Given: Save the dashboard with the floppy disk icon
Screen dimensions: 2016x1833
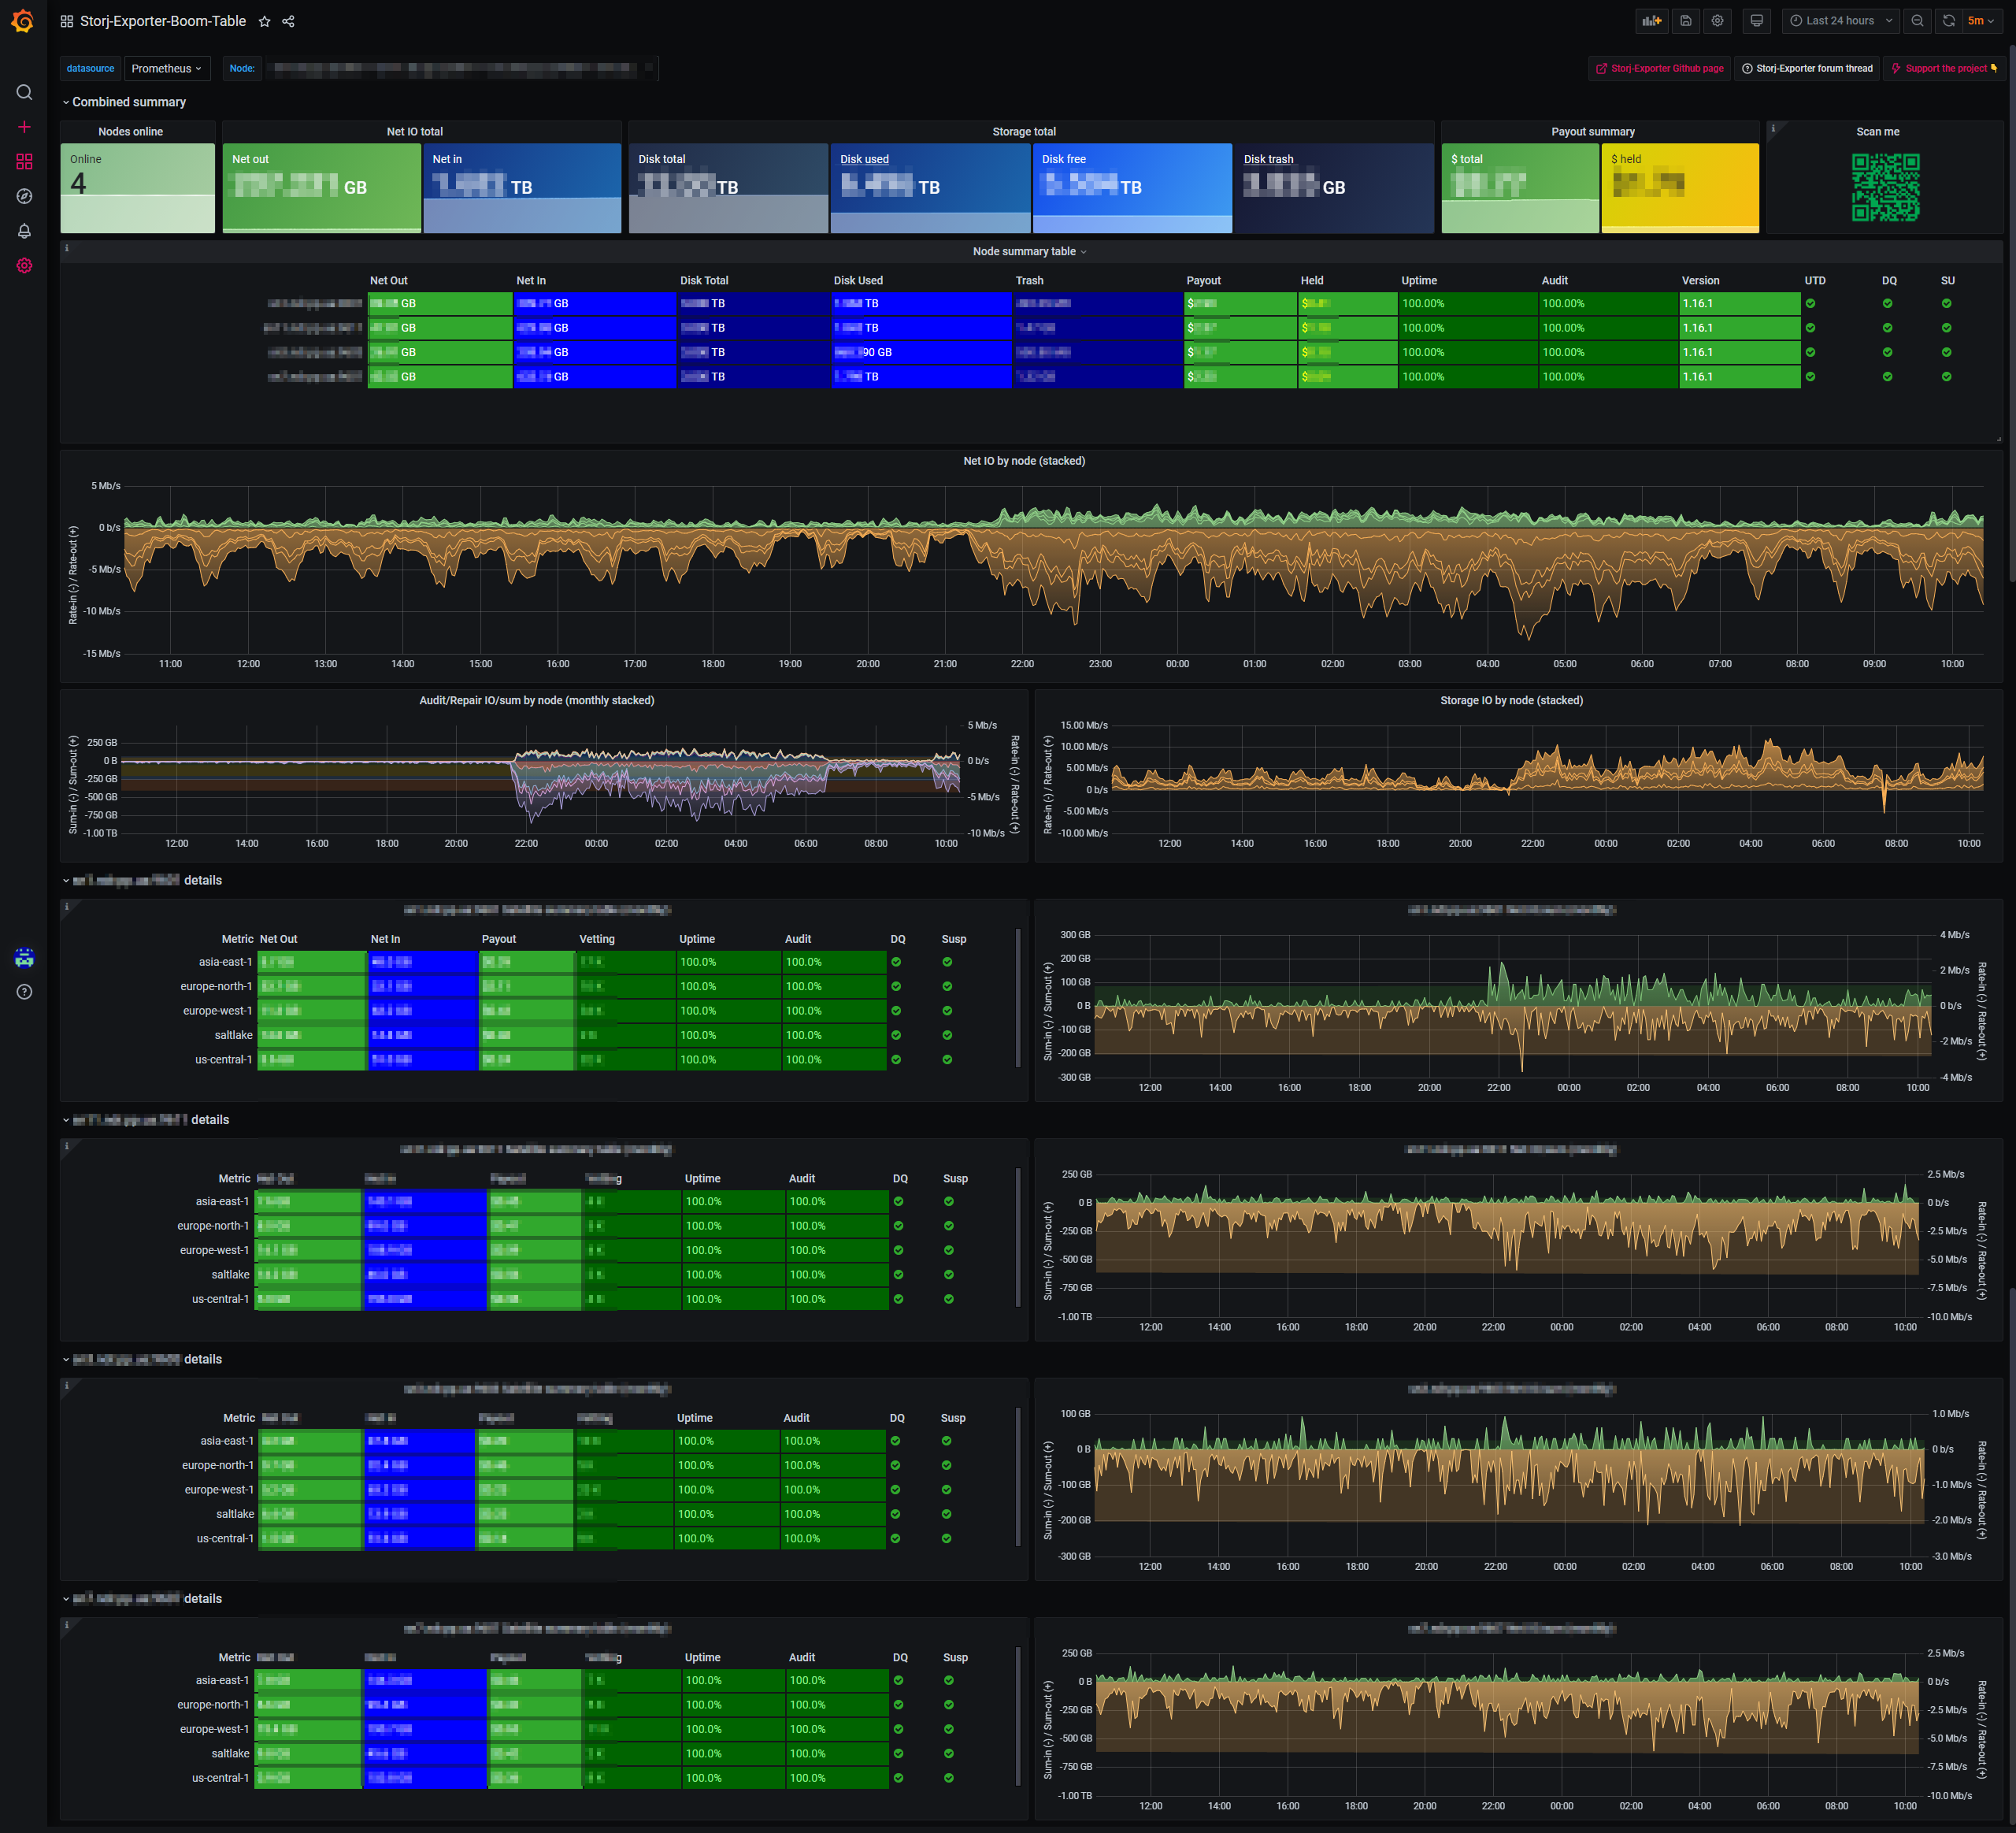Looking at the screenshot, I should pos(1685,21).
